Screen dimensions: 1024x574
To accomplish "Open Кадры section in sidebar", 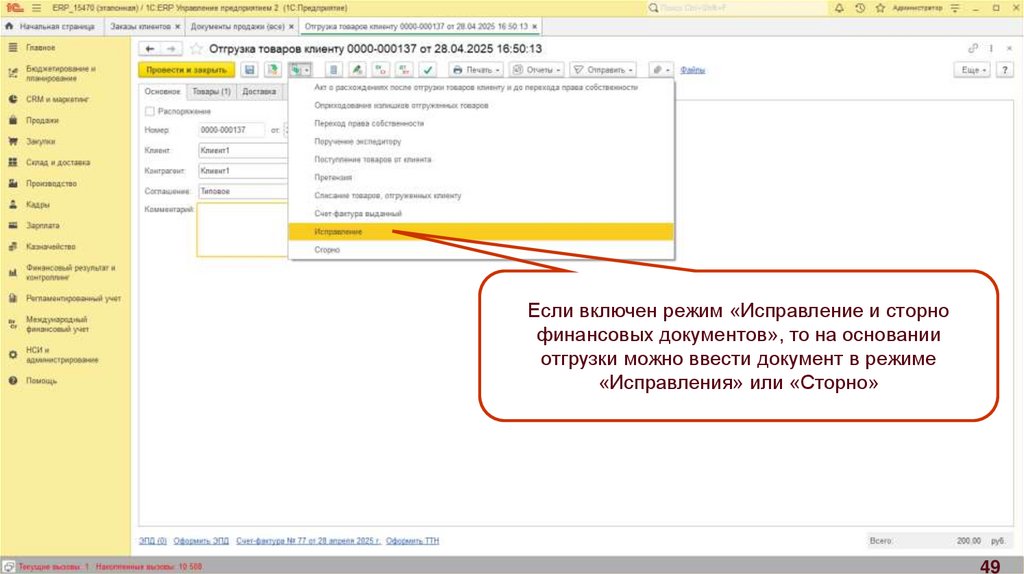I will (x=37, y=204).
